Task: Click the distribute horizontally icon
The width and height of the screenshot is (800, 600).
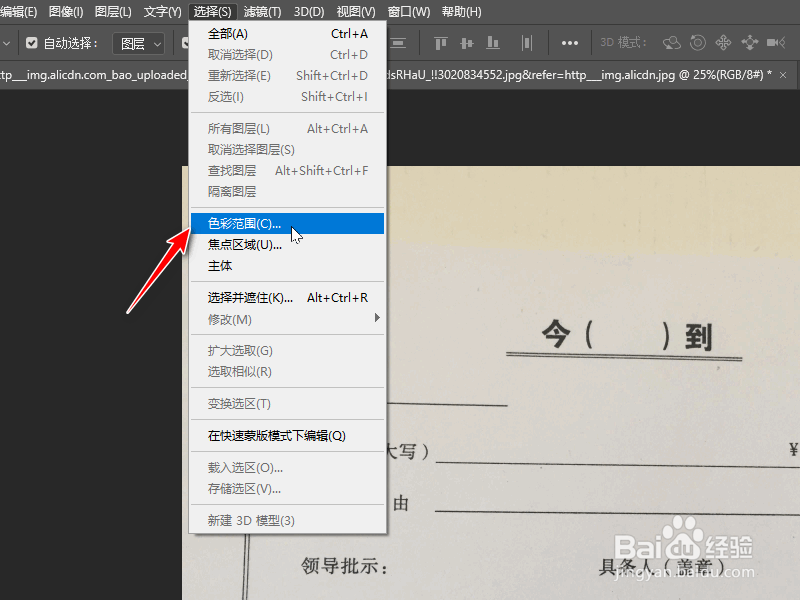Action: 527,43
